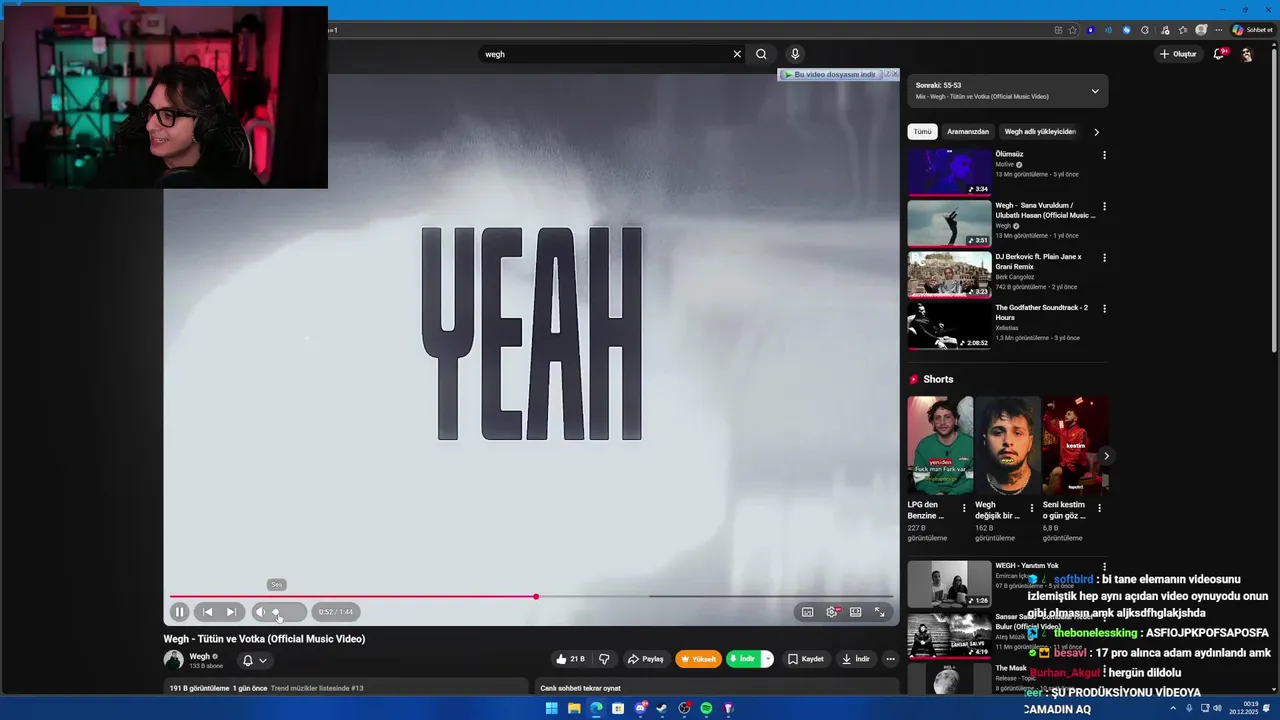Open notification bell dropdown for Wegh channel

[255, 660]
